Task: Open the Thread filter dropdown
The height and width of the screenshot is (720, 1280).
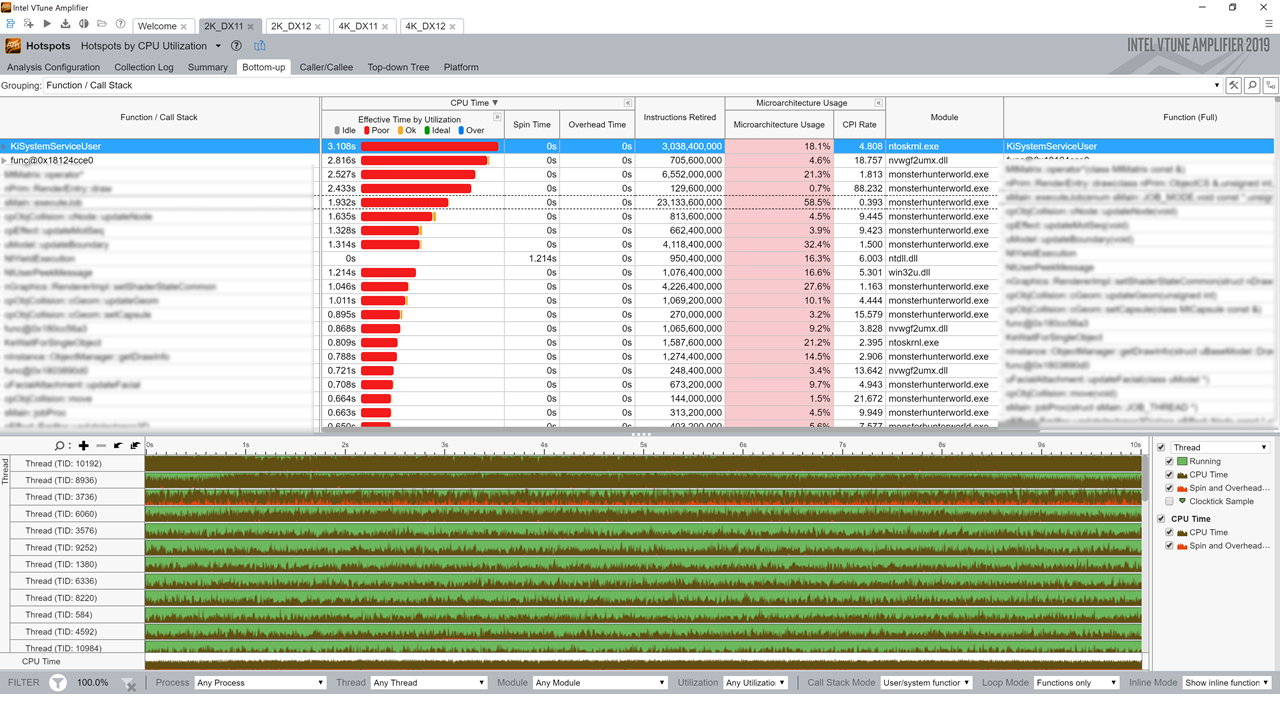Action: tap(429, 683)
